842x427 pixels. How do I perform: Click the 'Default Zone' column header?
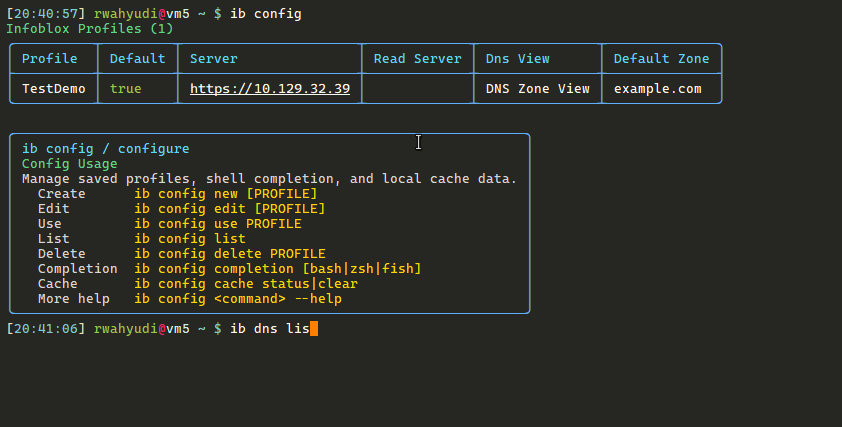click(x=662, y=59)
